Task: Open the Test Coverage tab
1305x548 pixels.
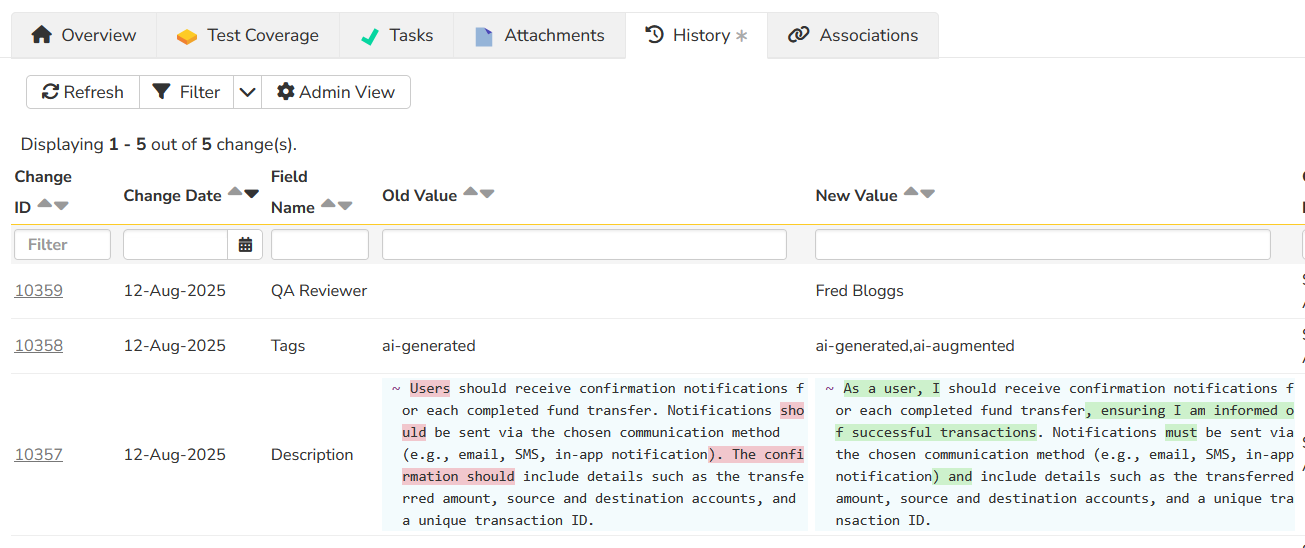Action: [x=247, y=36]
